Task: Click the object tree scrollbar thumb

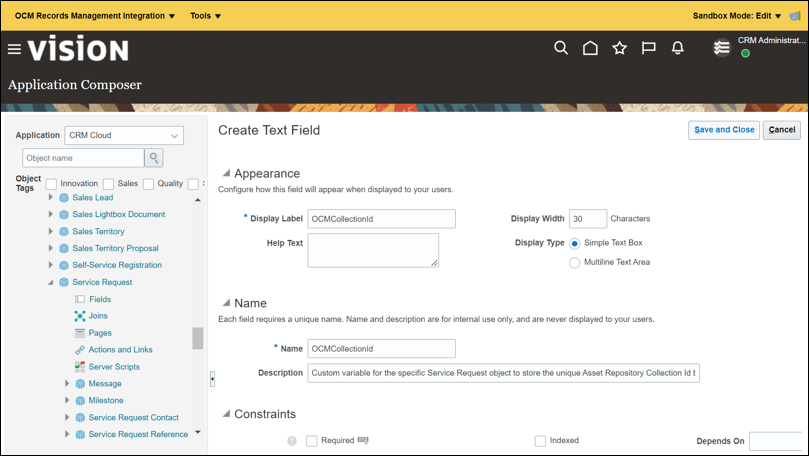Action: [198, 338]
